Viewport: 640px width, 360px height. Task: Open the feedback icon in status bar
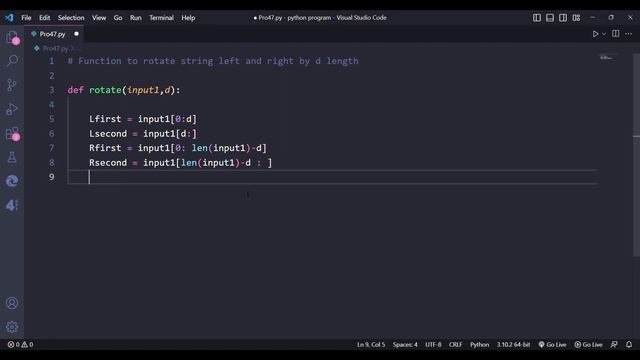click(614, 344)
